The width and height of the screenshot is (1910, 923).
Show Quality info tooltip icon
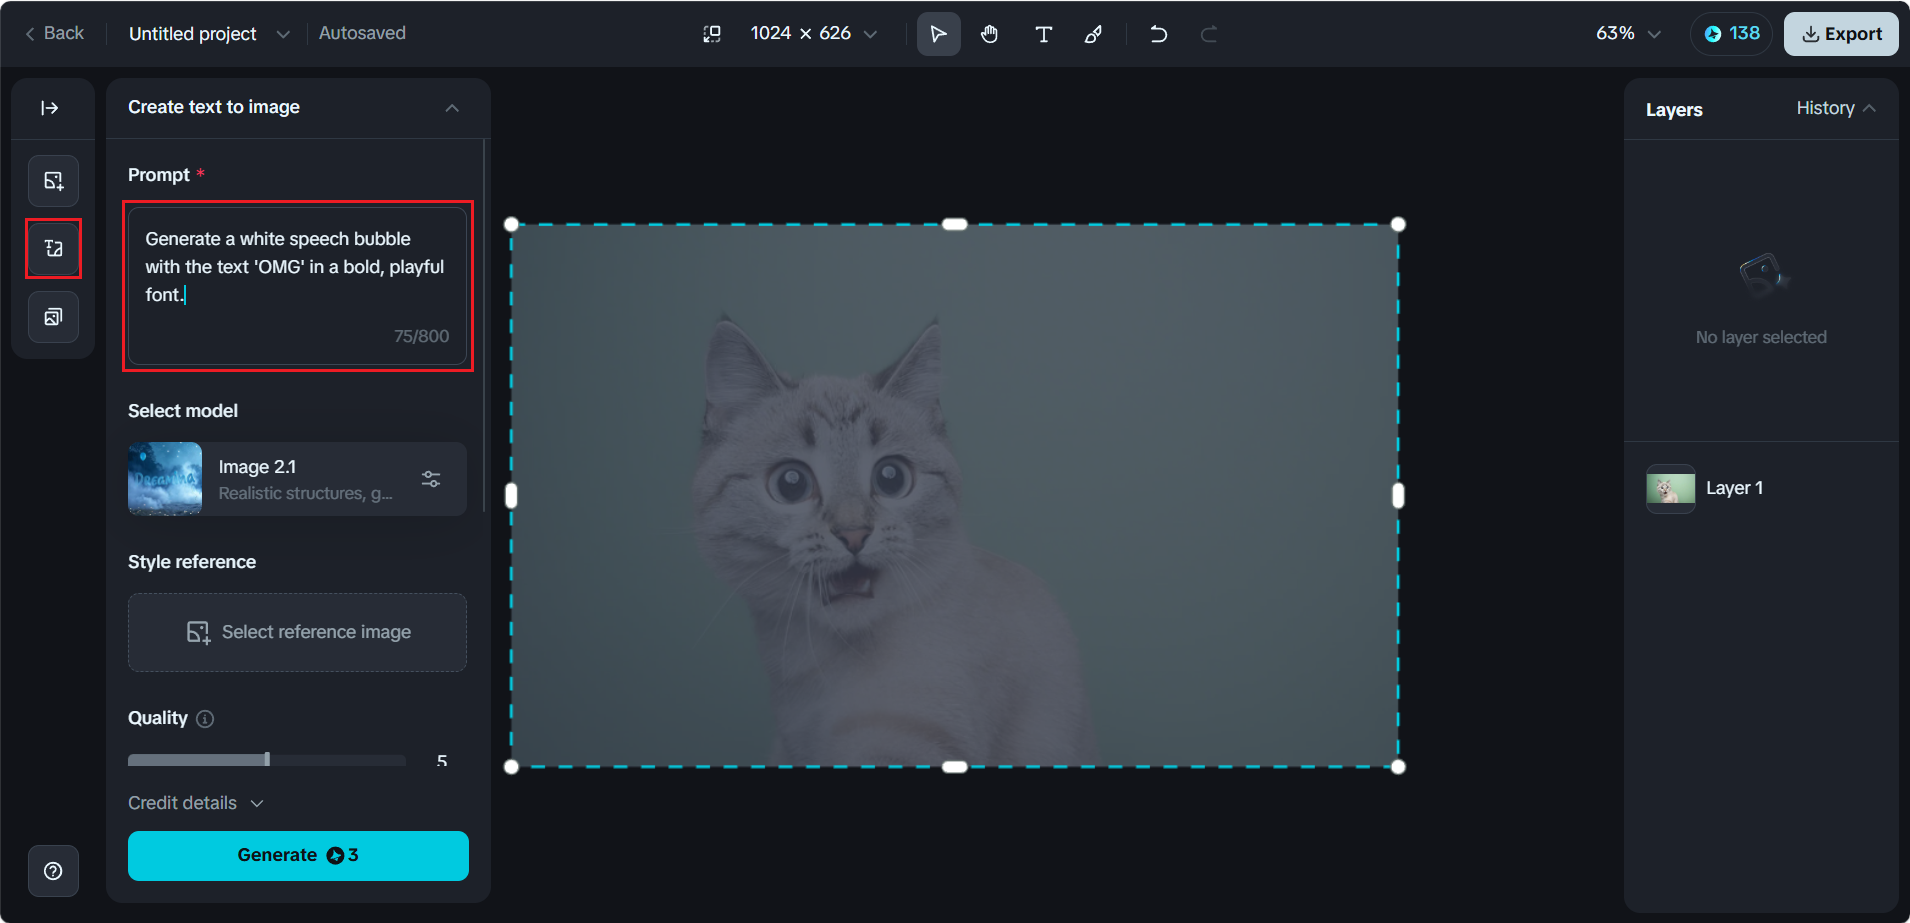(205, 719)
